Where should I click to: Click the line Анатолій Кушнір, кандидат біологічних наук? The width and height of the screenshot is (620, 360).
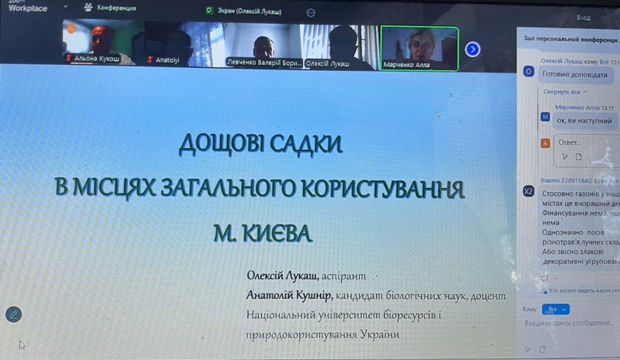376,295
